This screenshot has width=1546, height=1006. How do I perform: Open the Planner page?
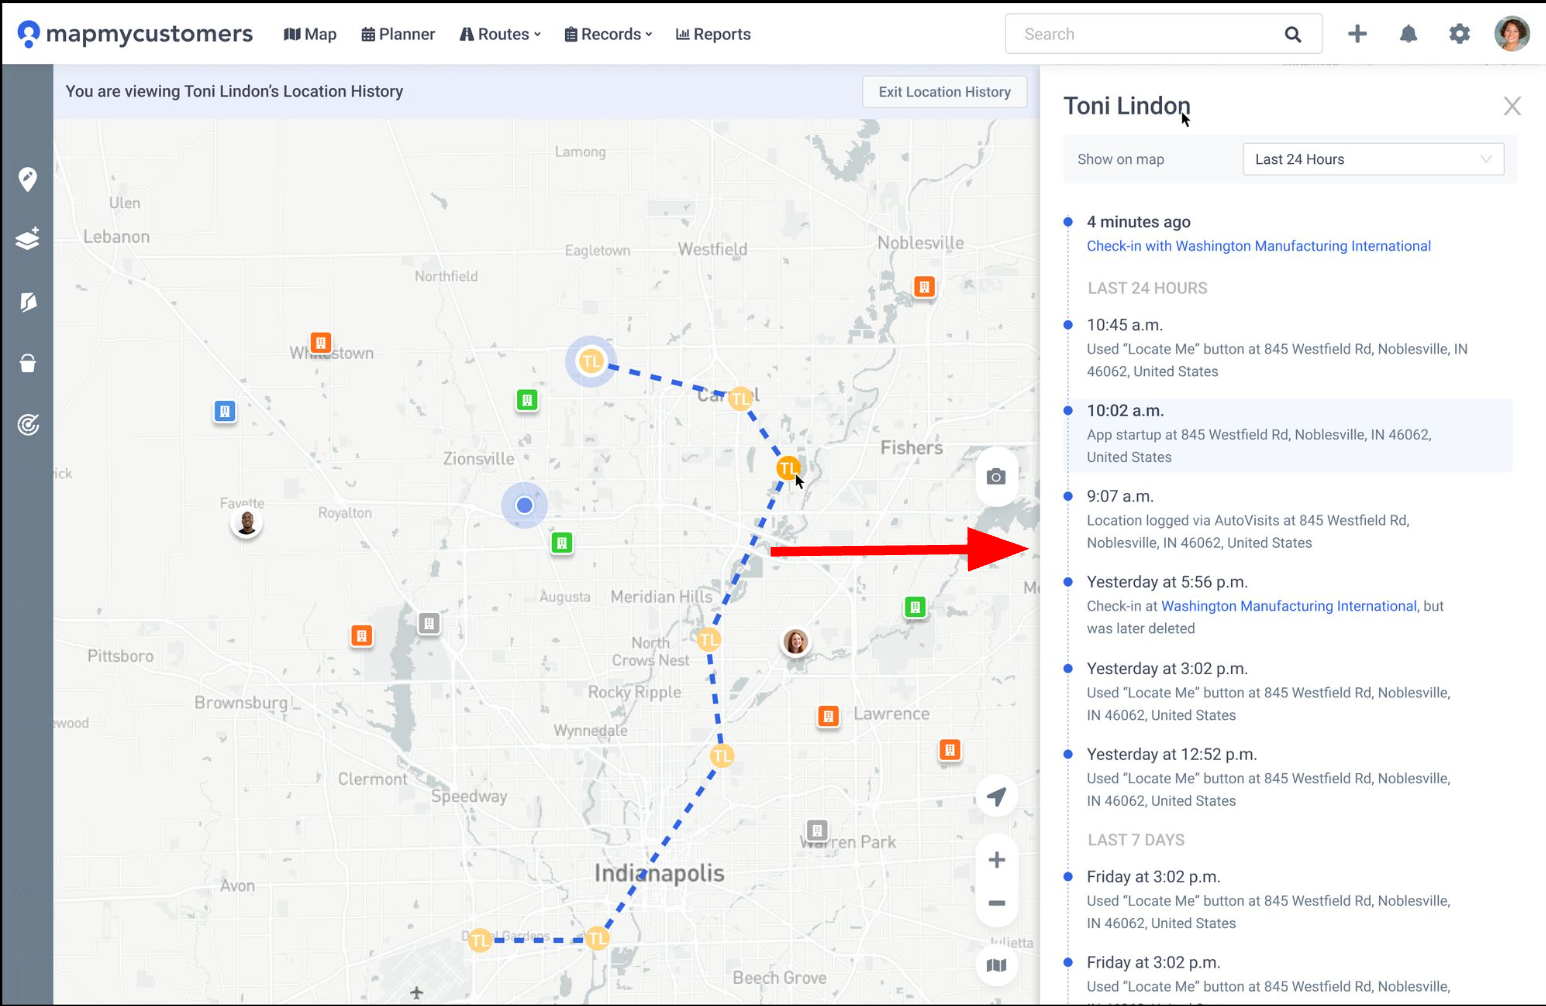point(398,34)
